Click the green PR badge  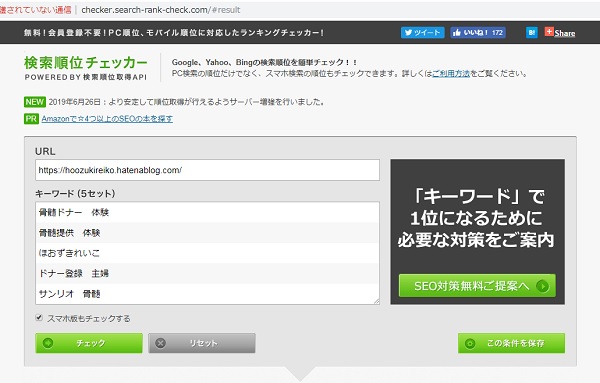click(31, 119)
